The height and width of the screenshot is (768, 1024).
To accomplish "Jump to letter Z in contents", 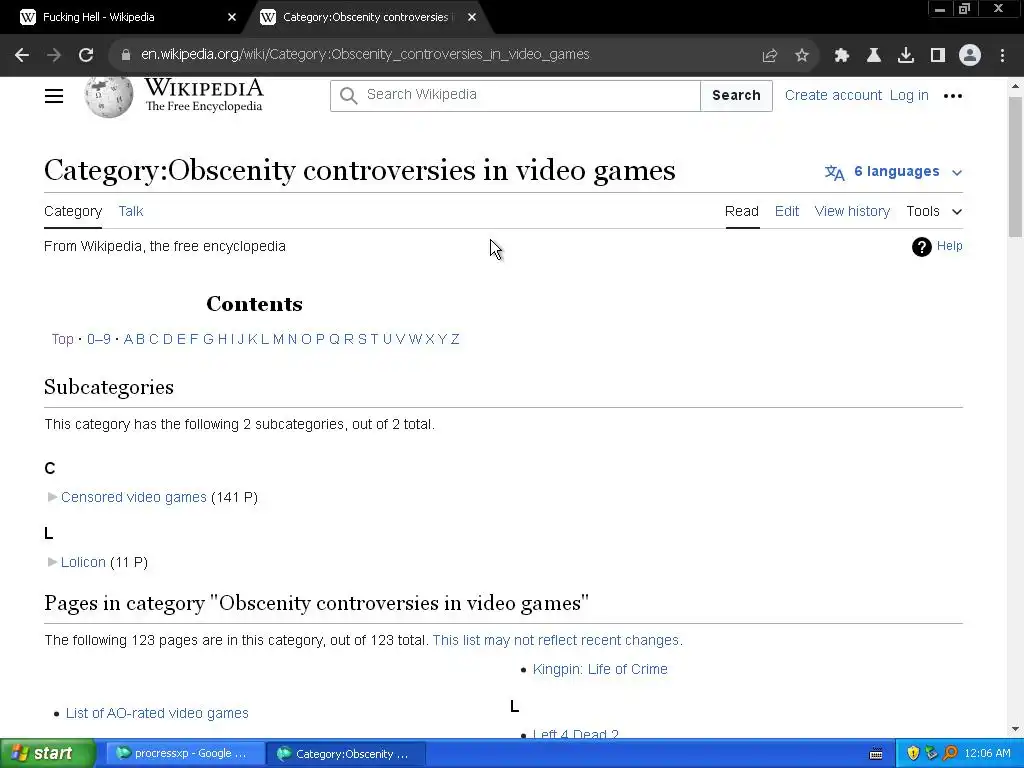I will (455, 340).
